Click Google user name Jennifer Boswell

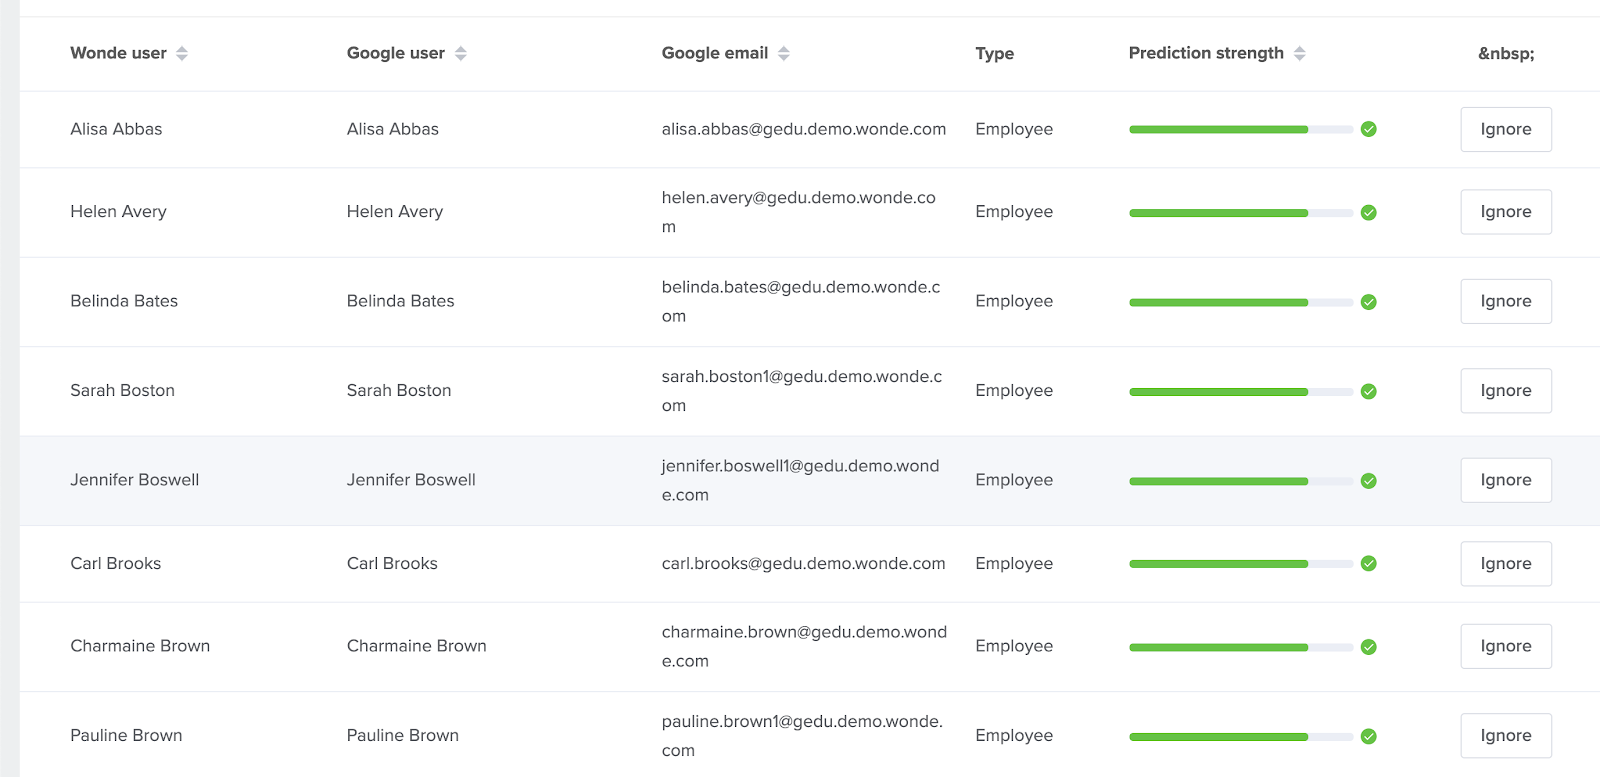coord(411,480)
